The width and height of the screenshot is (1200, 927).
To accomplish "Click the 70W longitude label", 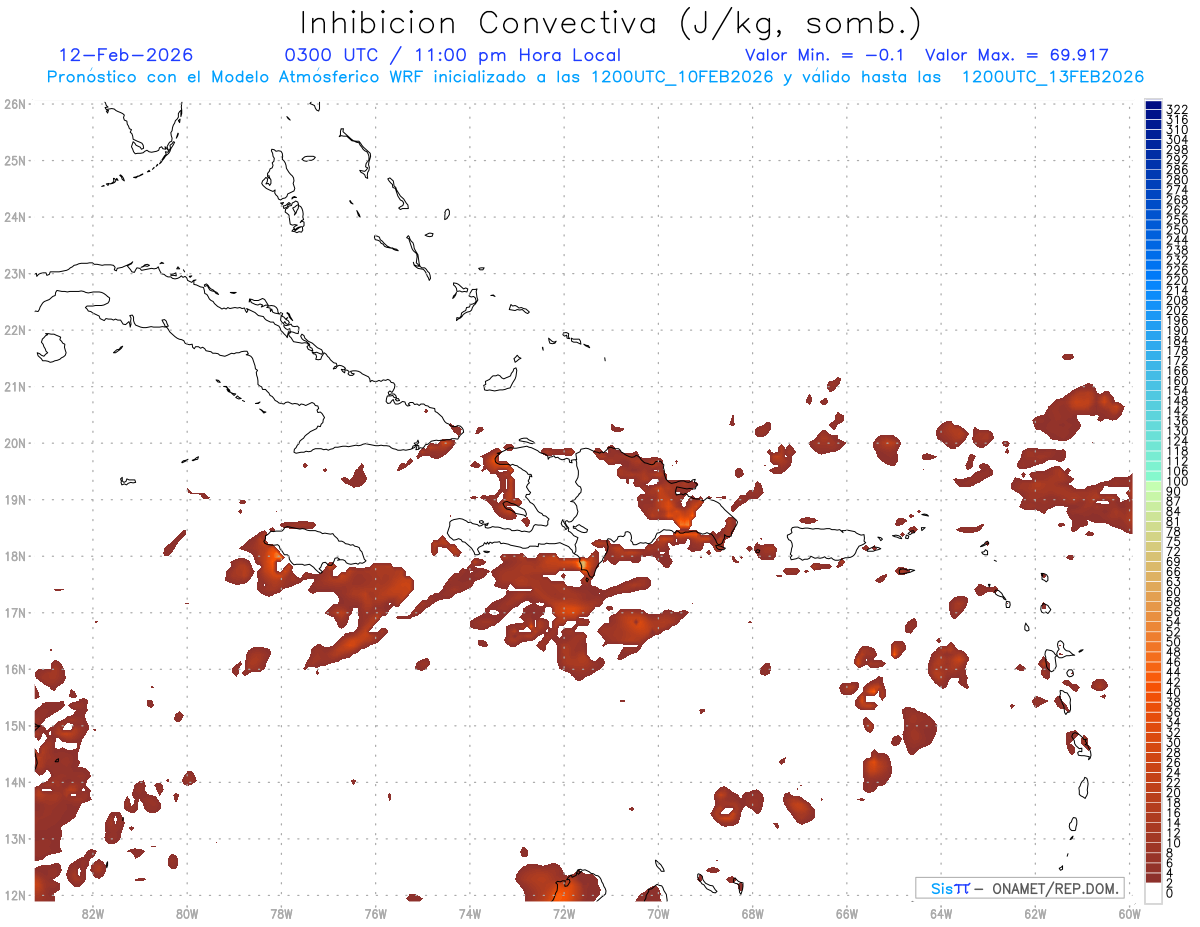I will [x=658, y=913].
